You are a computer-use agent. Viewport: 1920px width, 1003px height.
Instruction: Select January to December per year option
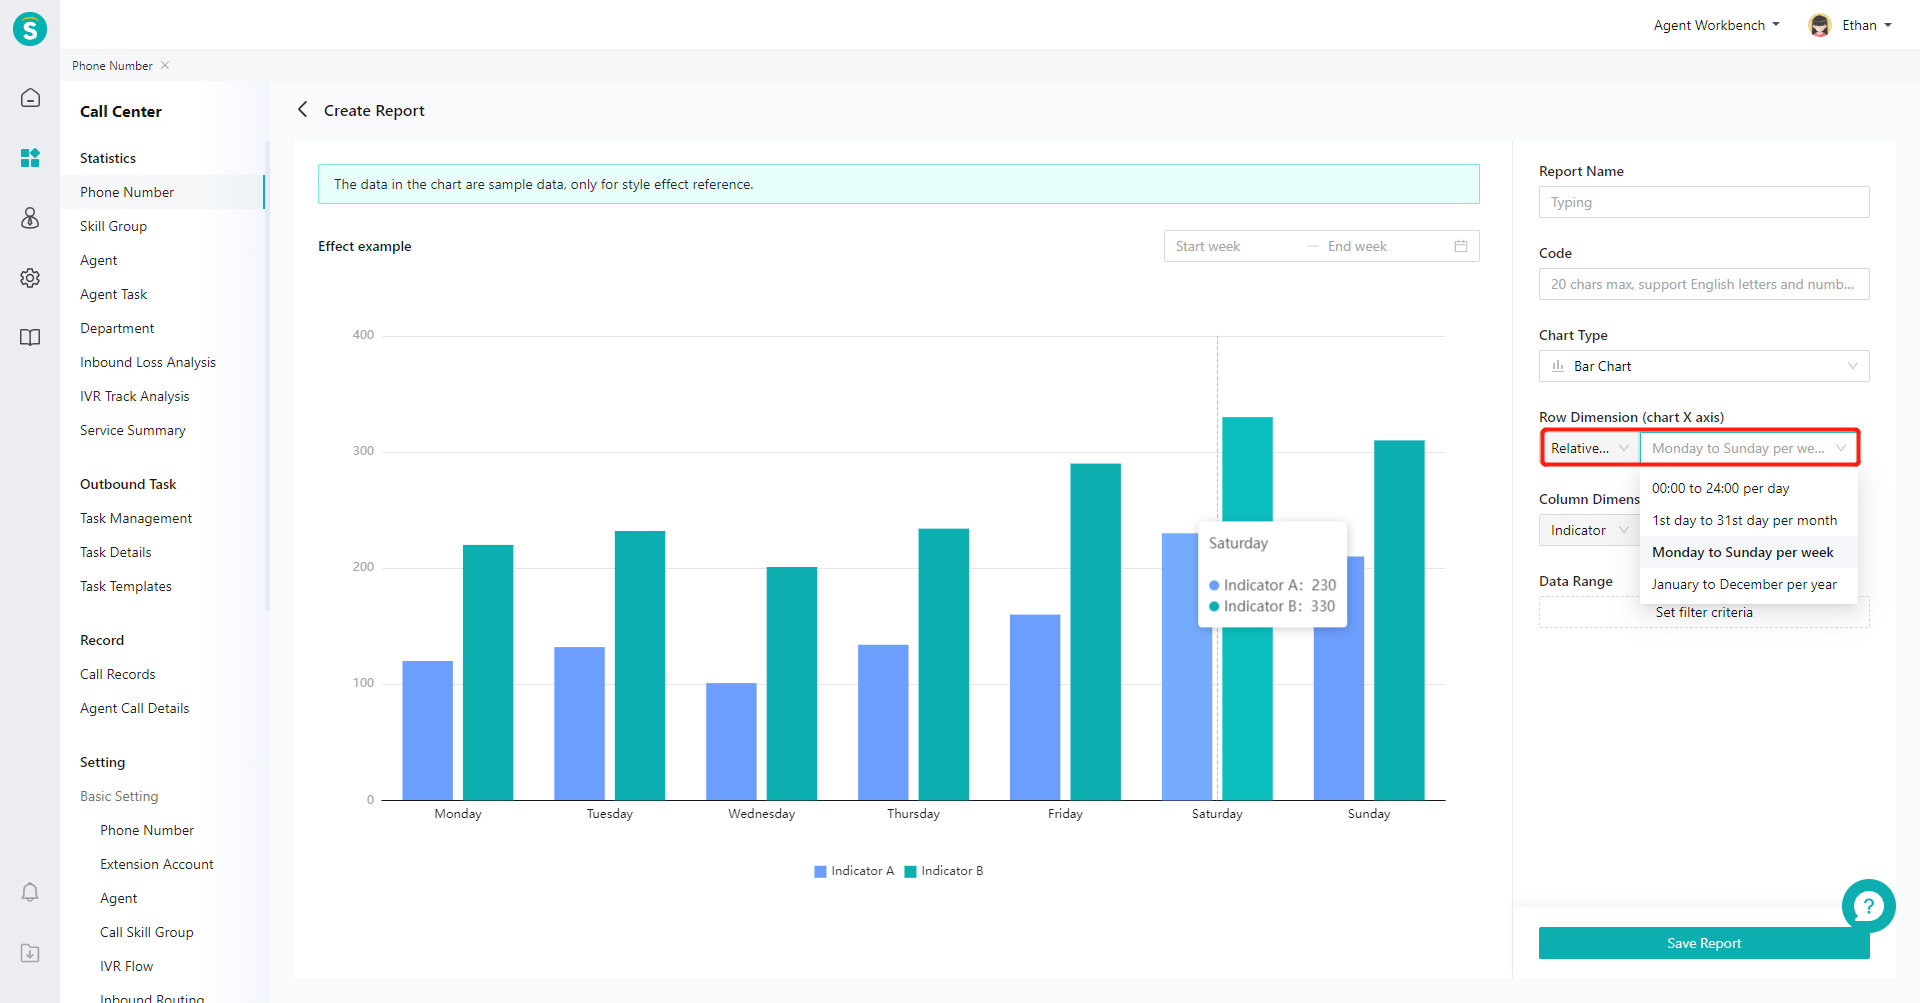tap(1749, 584)
